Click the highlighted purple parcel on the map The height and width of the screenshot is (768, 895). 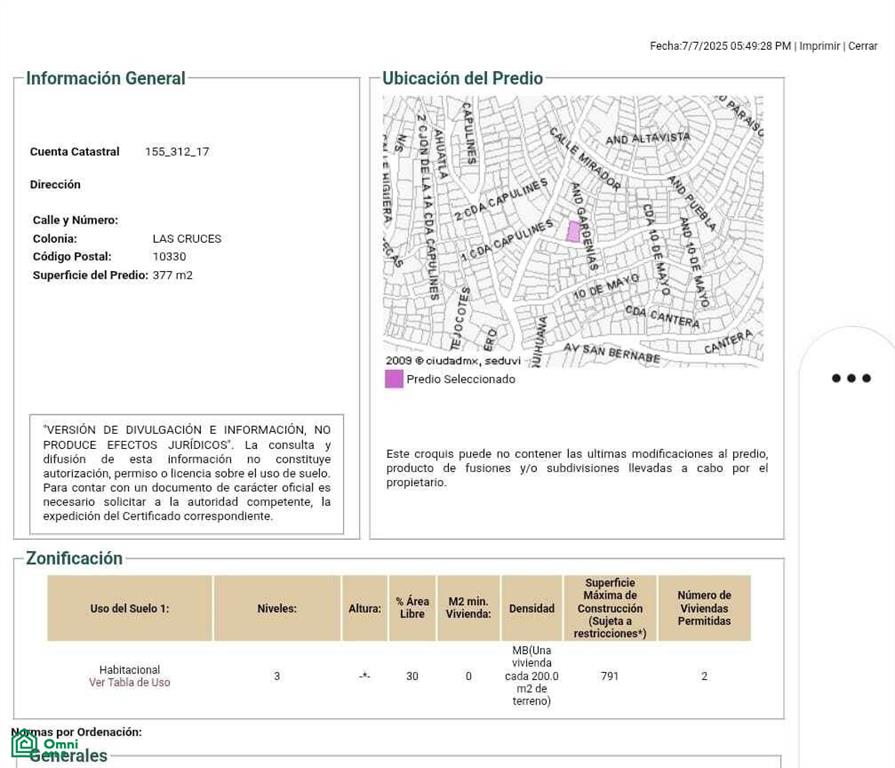click(x=573, y=232)
